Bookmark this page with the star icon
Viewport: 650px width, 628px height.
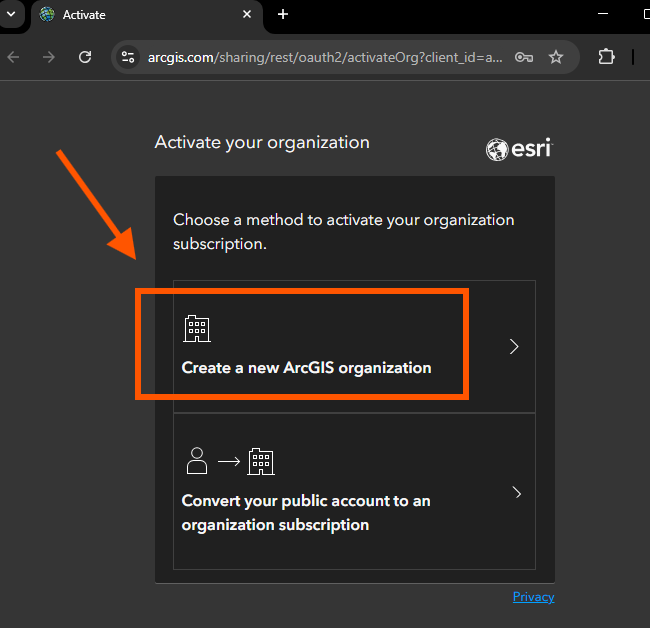click(x=556, y=57)
